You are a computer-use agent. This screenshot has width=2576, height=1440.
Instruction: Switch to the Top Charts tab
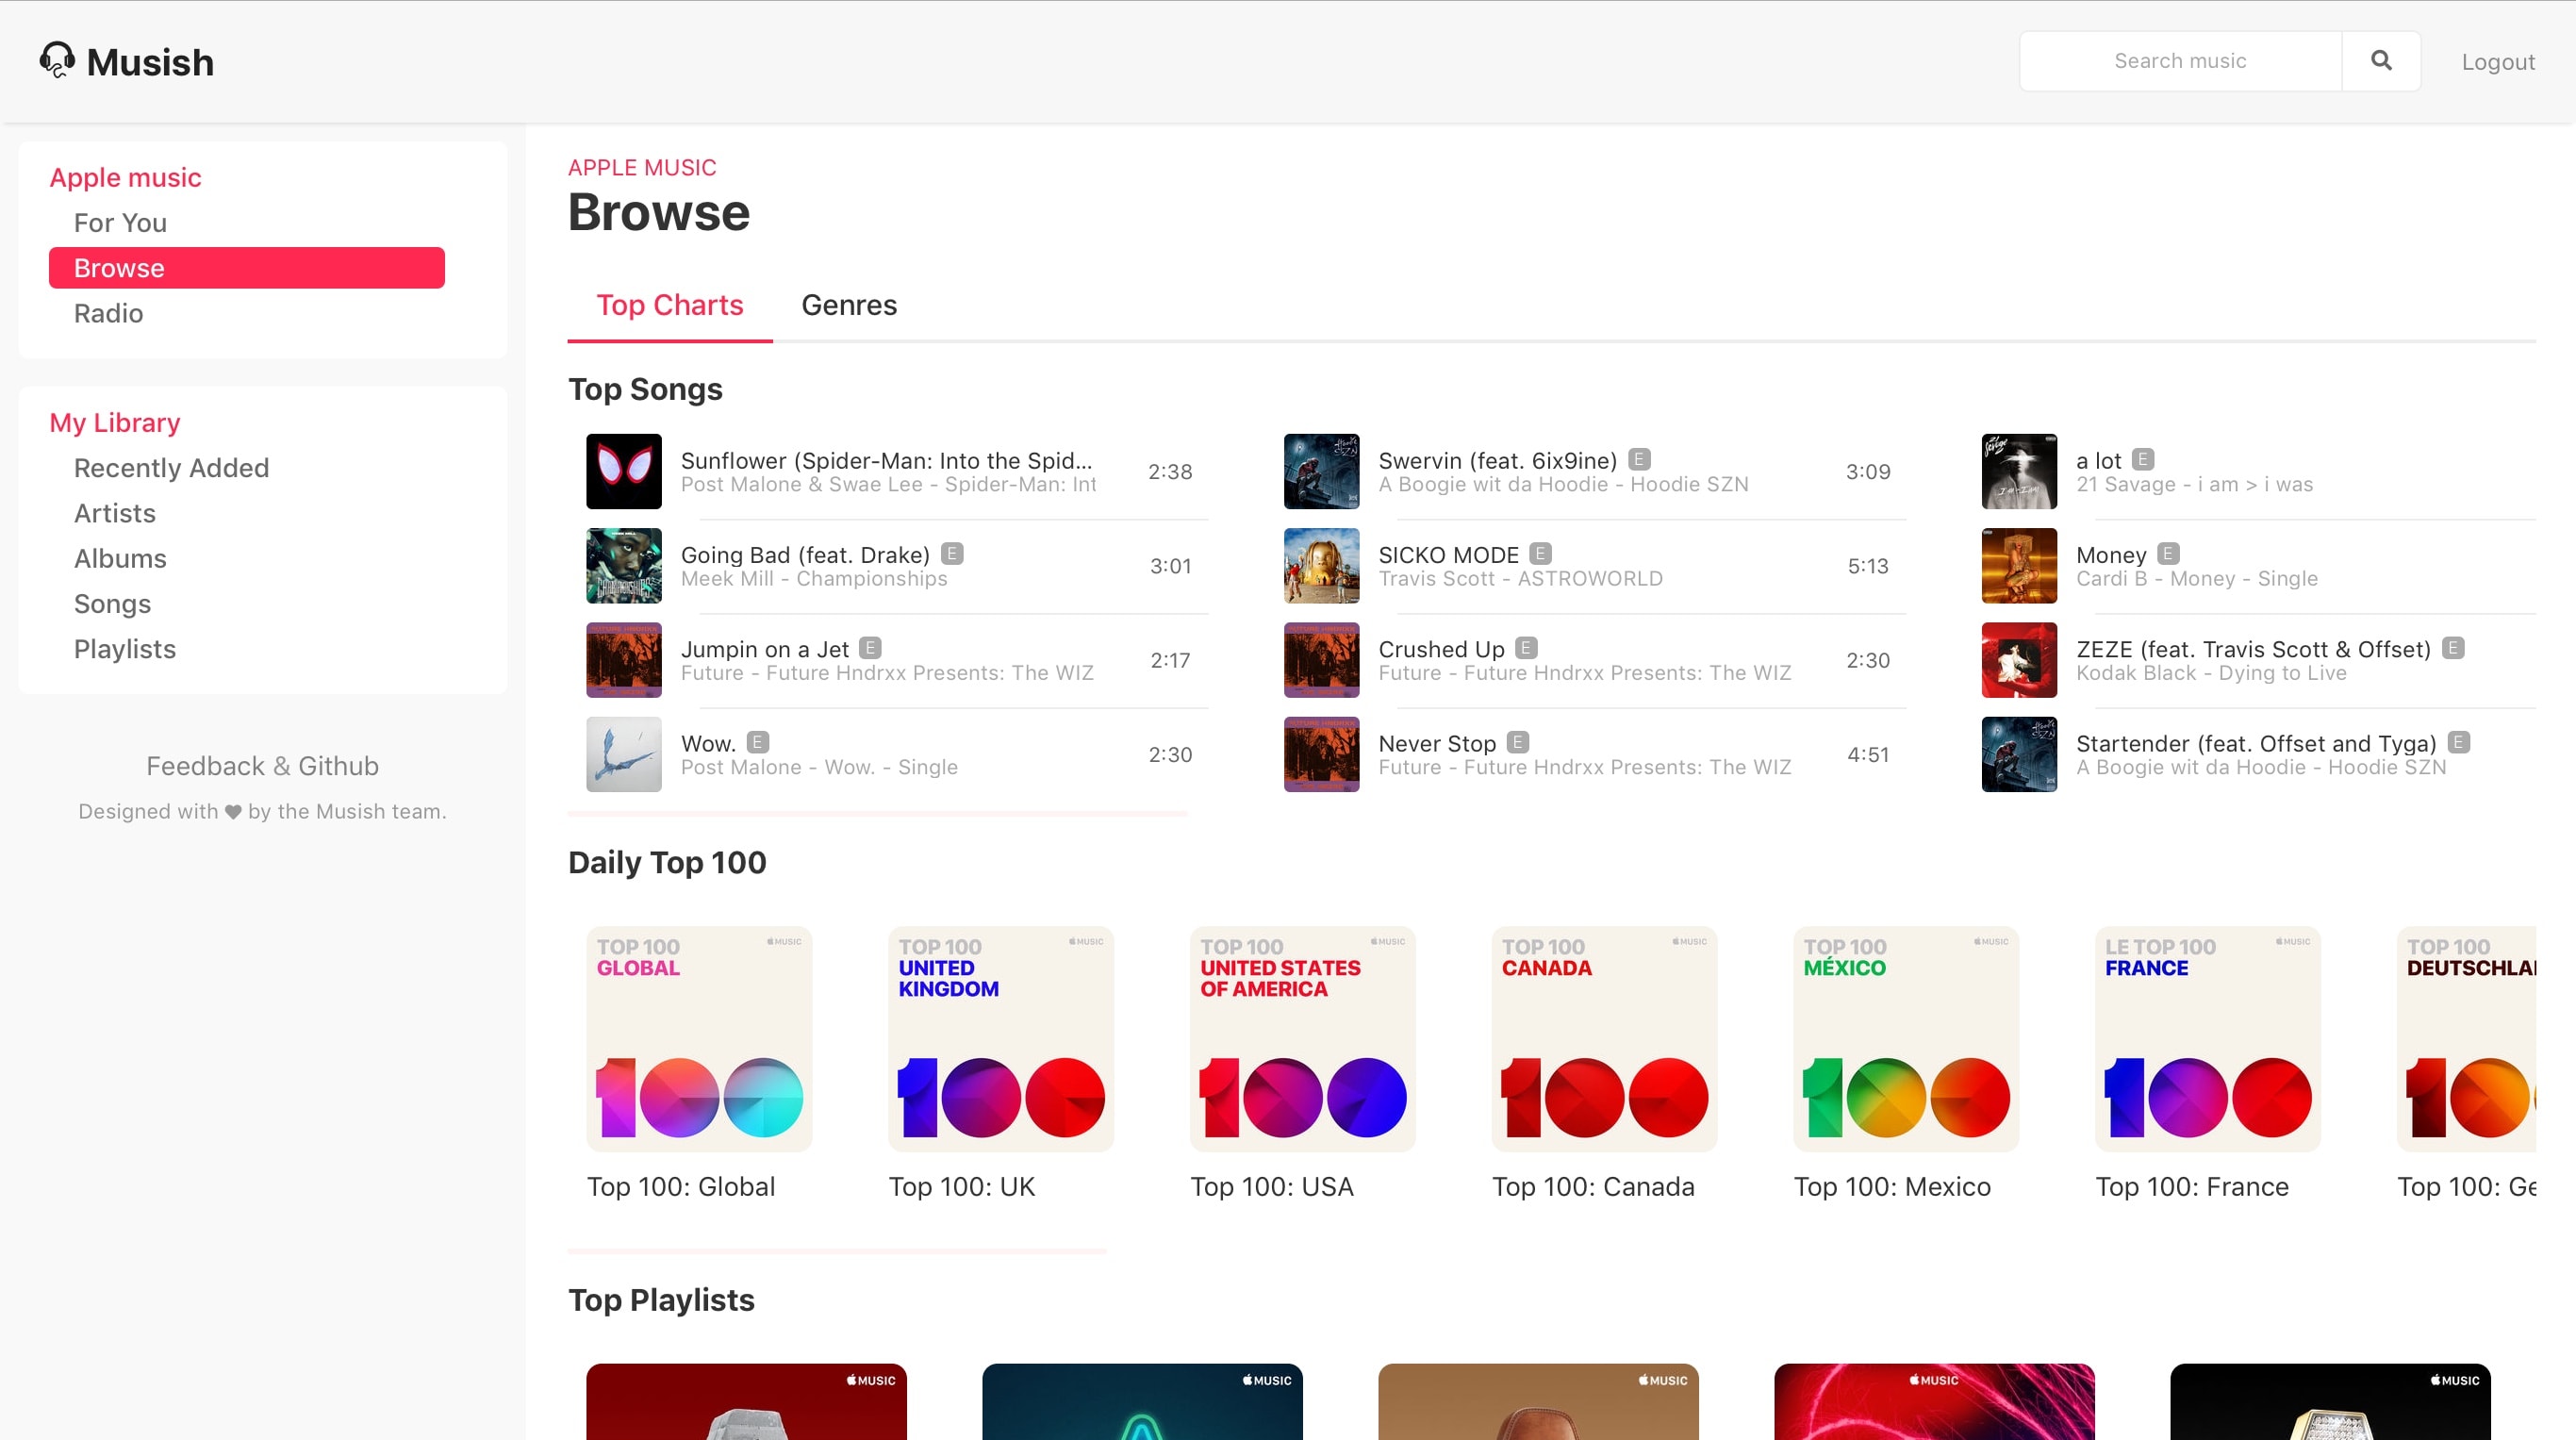tap(670, 305)
